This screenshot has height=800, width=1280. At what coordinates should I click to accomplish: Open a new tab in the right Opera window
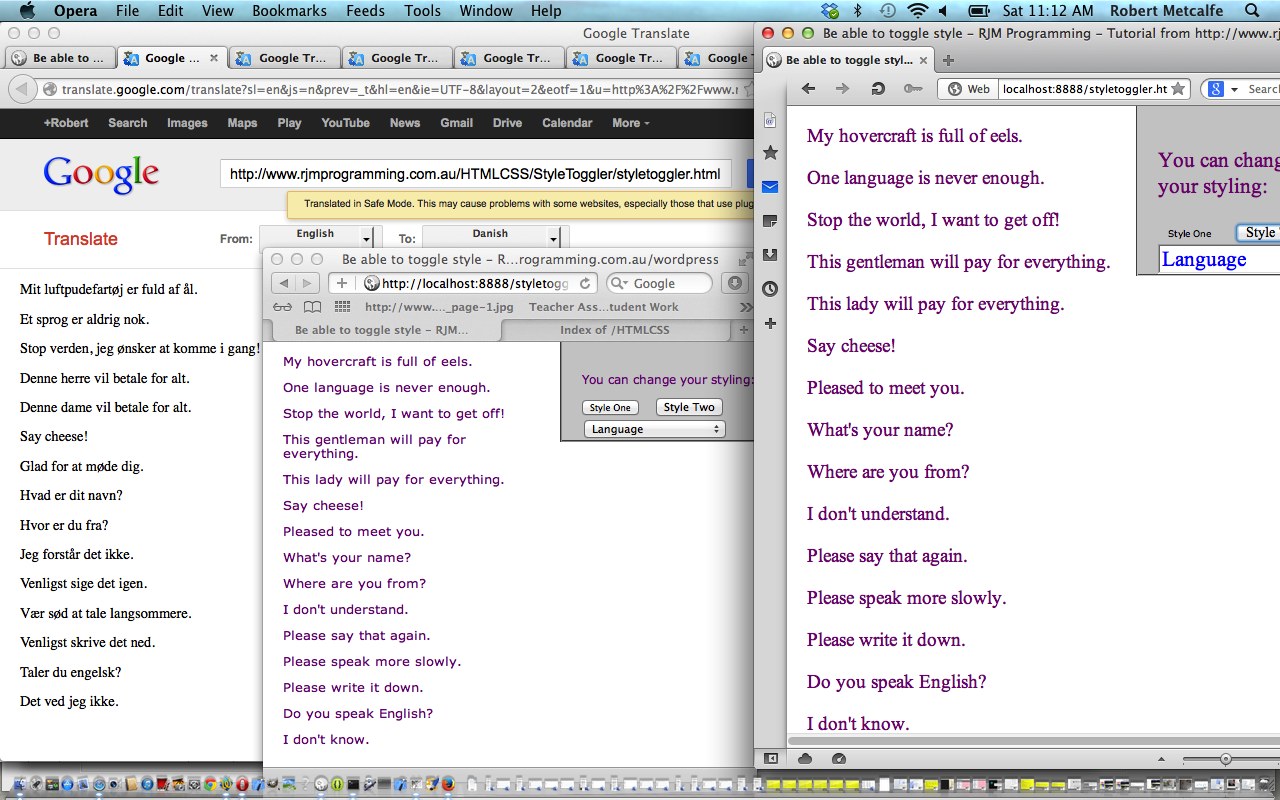click(x=949, y=60)
